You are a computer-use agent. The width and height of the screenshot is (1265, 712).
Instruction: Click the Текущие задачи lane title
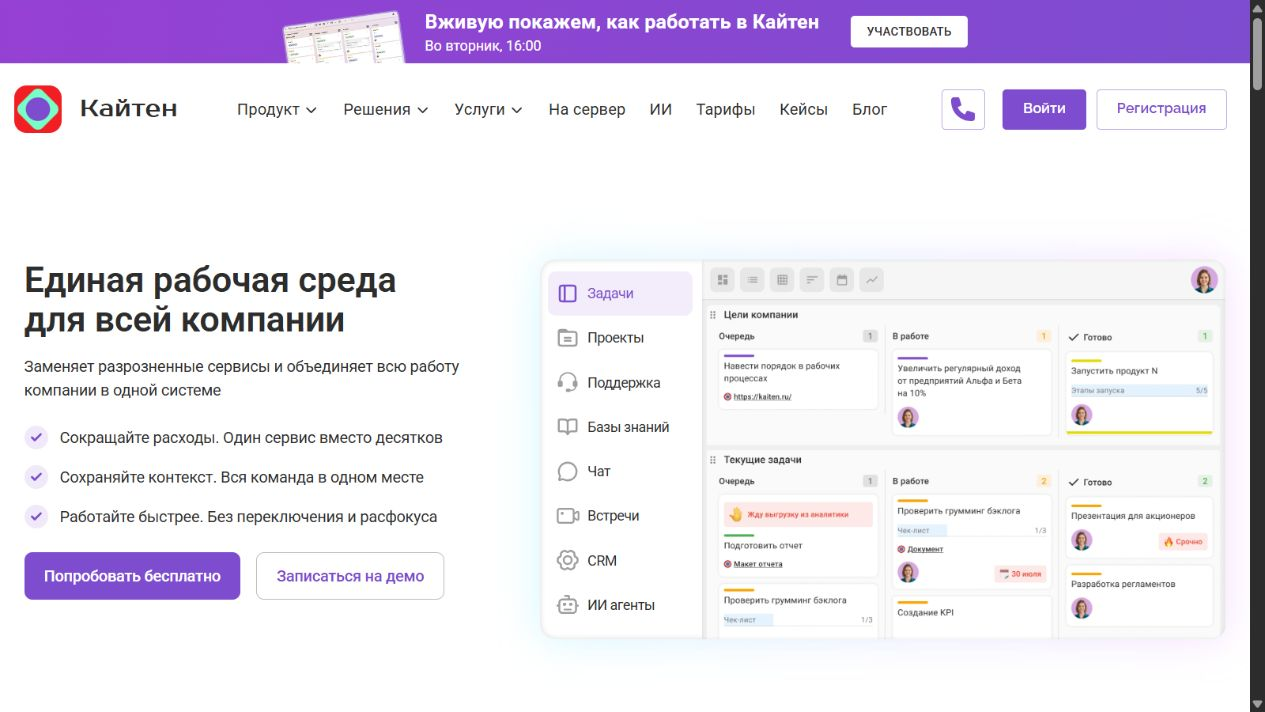[x=762, y=460]
